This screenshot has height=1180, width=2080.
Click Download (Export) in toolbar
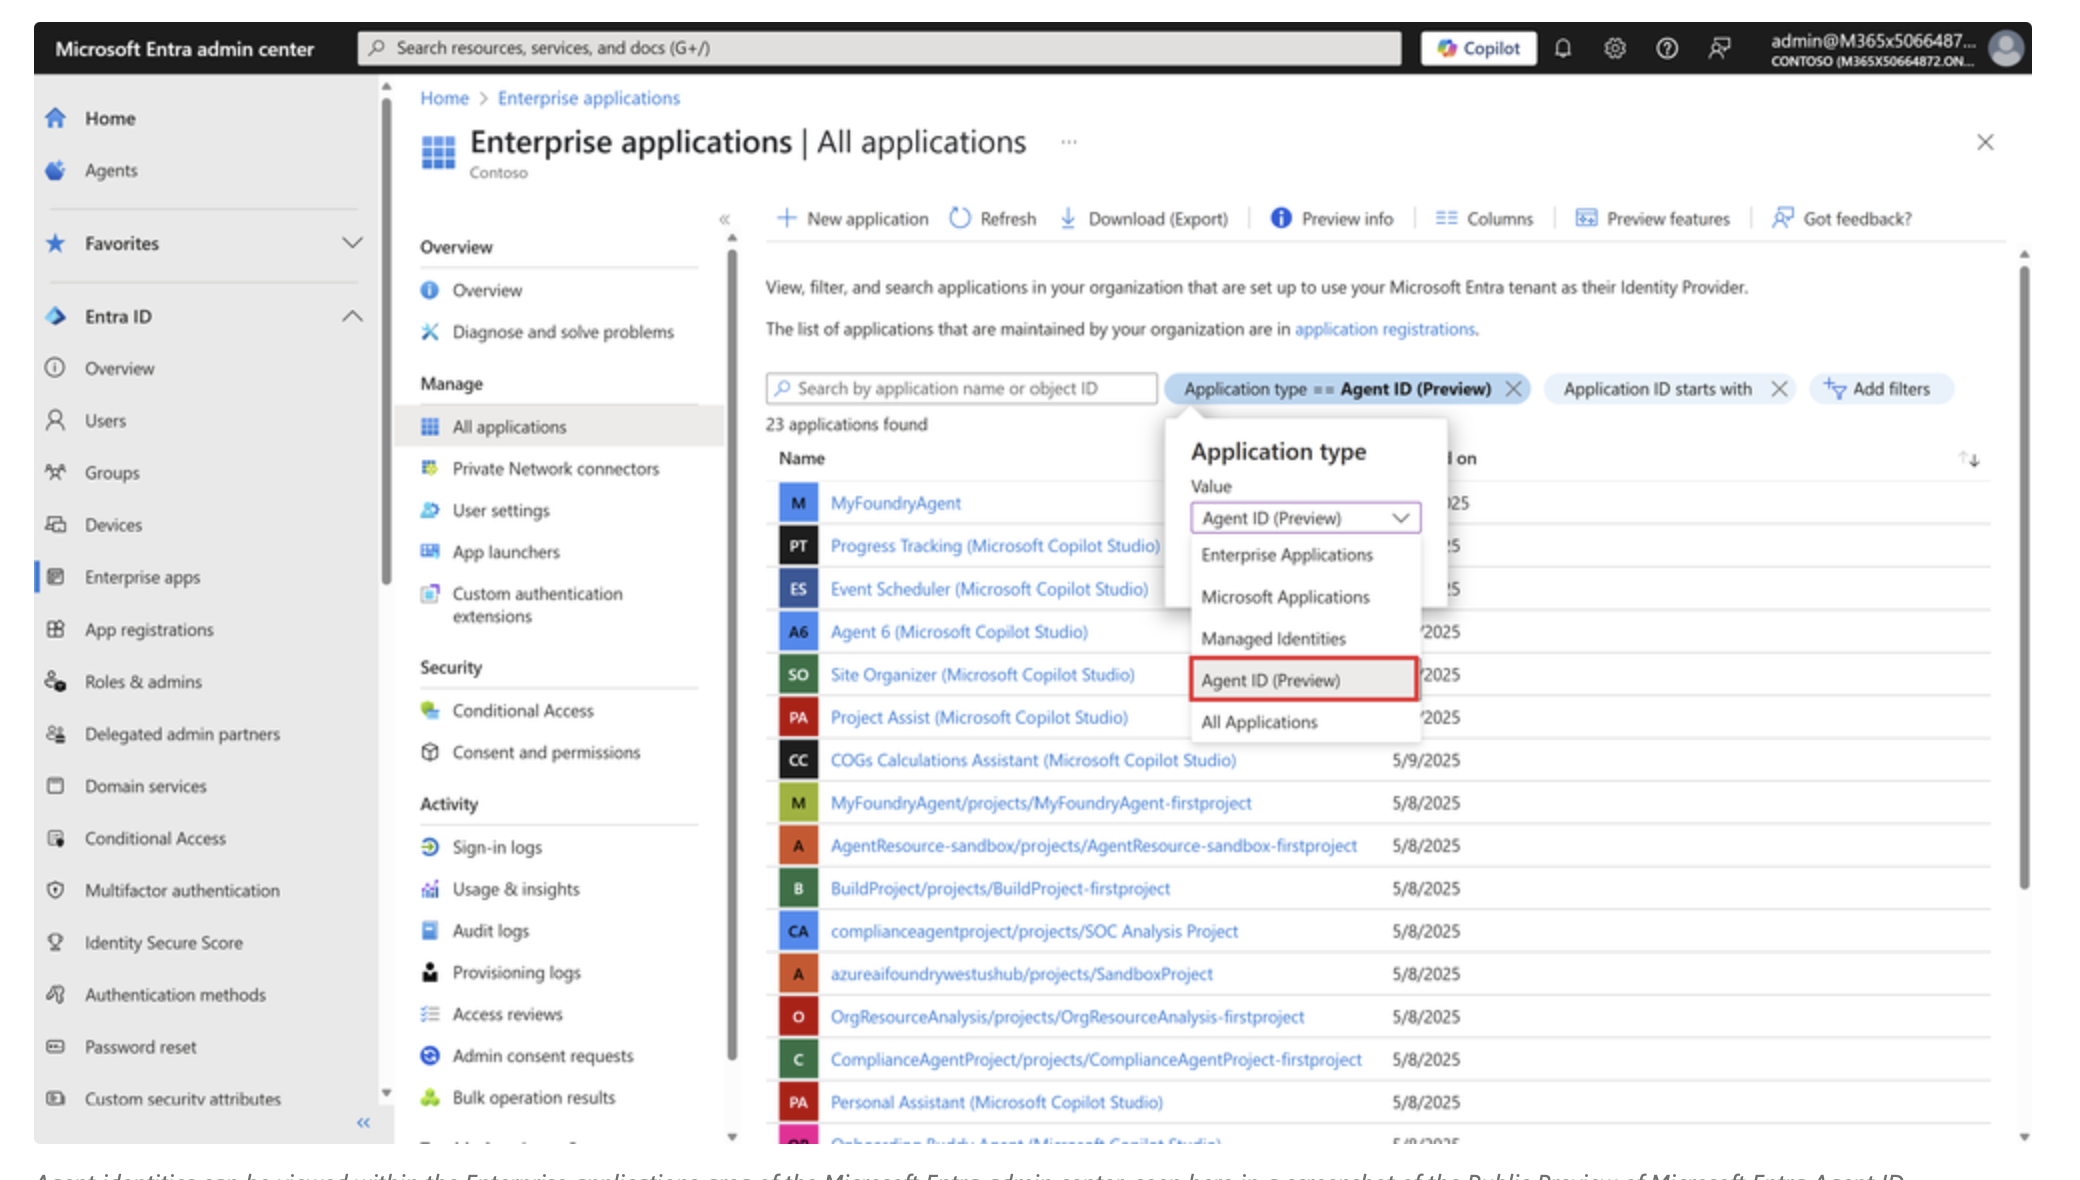pos(1144,219)
